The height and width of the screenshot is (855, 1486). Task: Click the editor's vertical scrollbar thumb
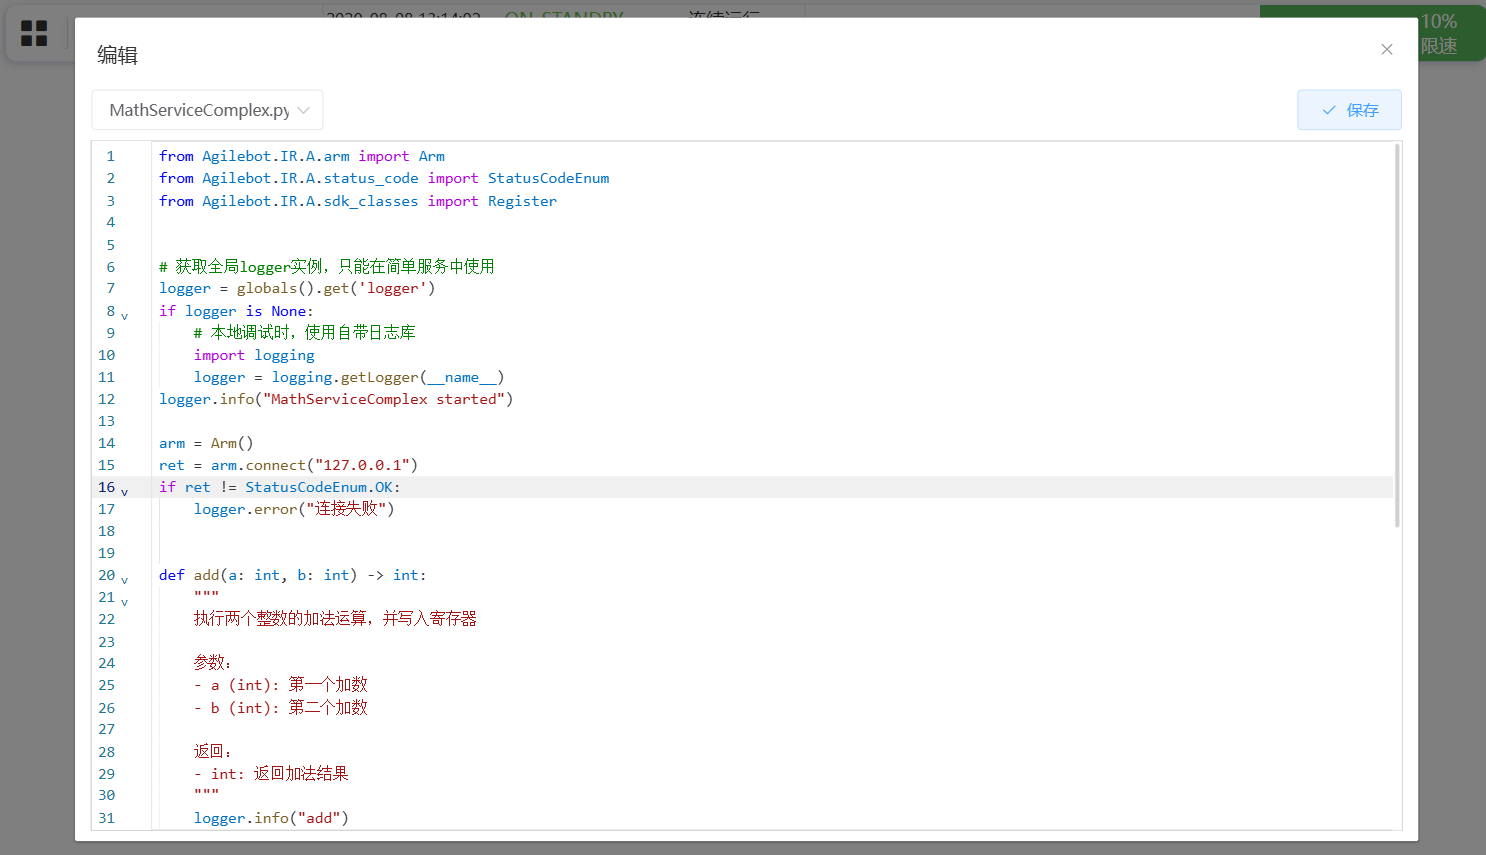click(1396, 335)
